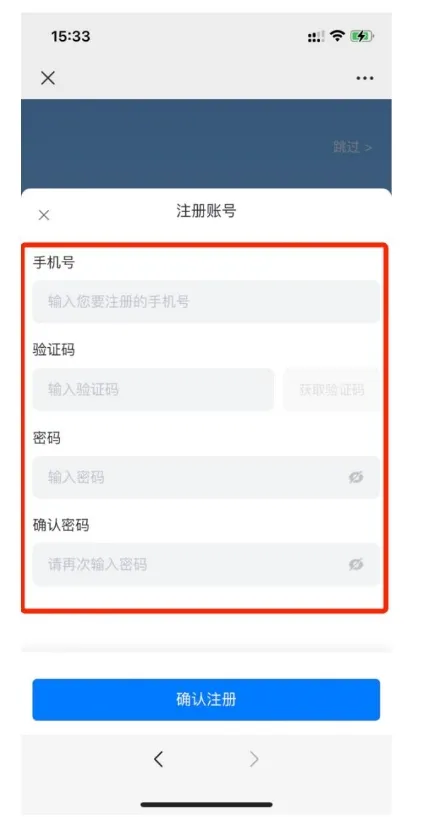Close the webview with top X icon

(x=48, y=78)
